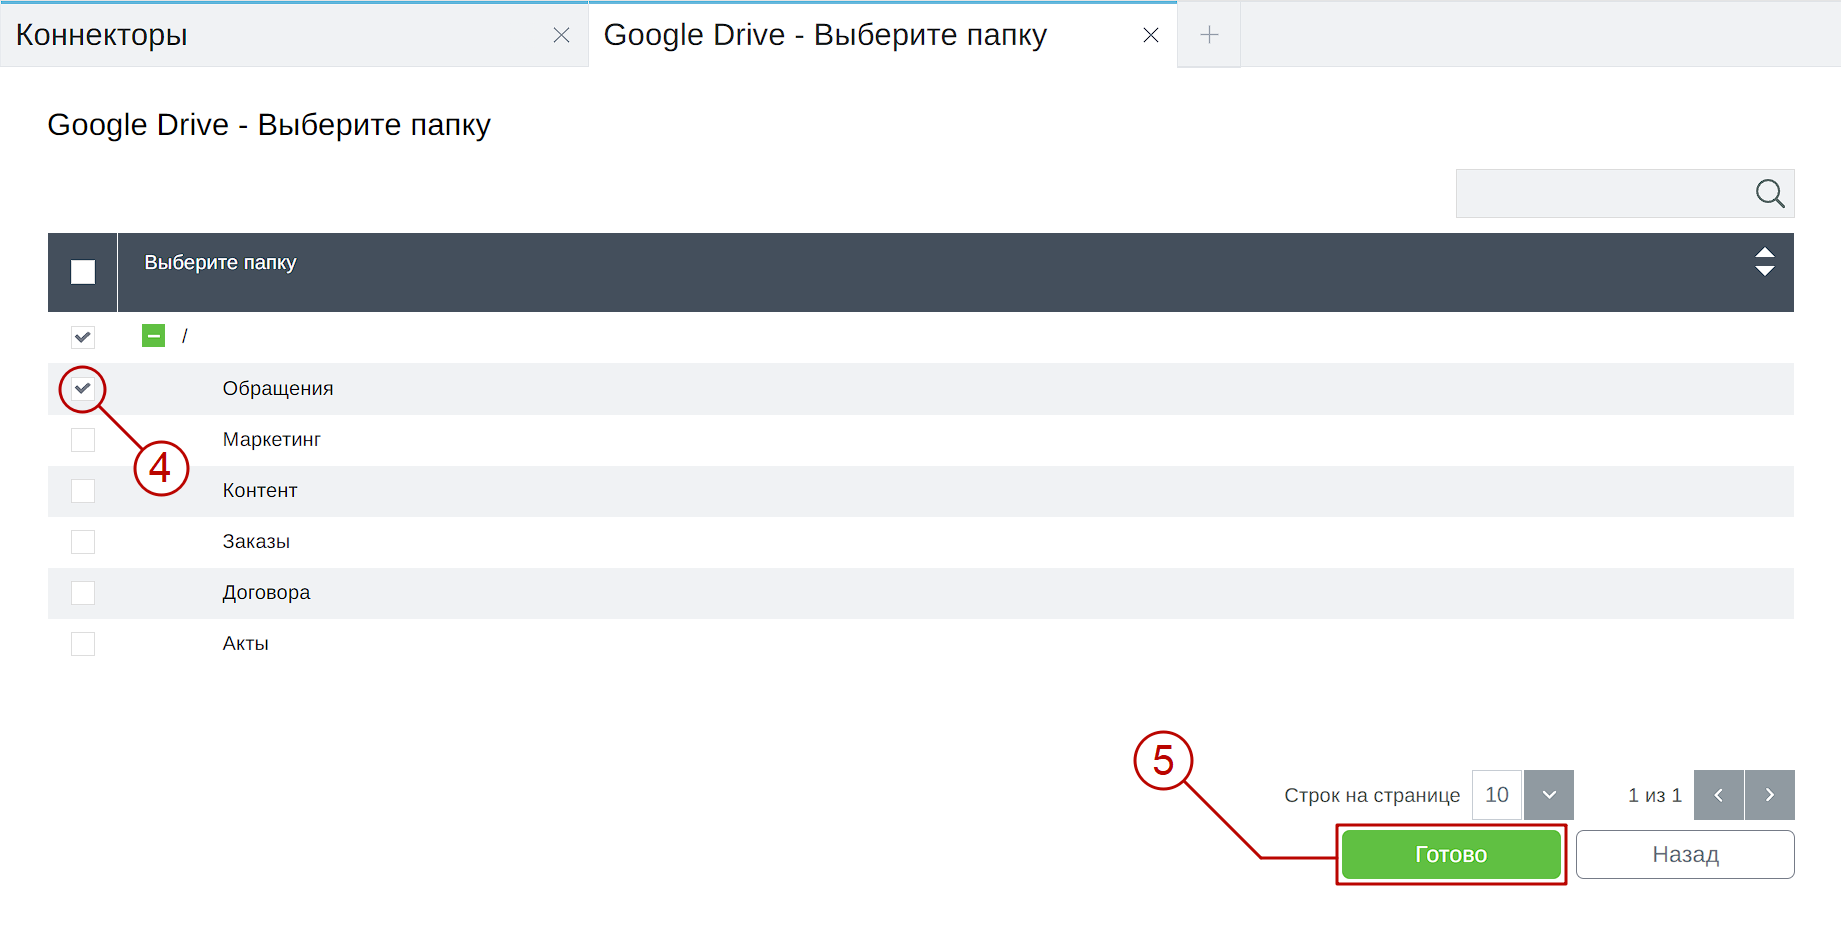The width and height of the screenshot is (1841, 927).
Task: Uncheck the Обращения folder checkbox
Action: pyautogui.click(x=83, y=389)
